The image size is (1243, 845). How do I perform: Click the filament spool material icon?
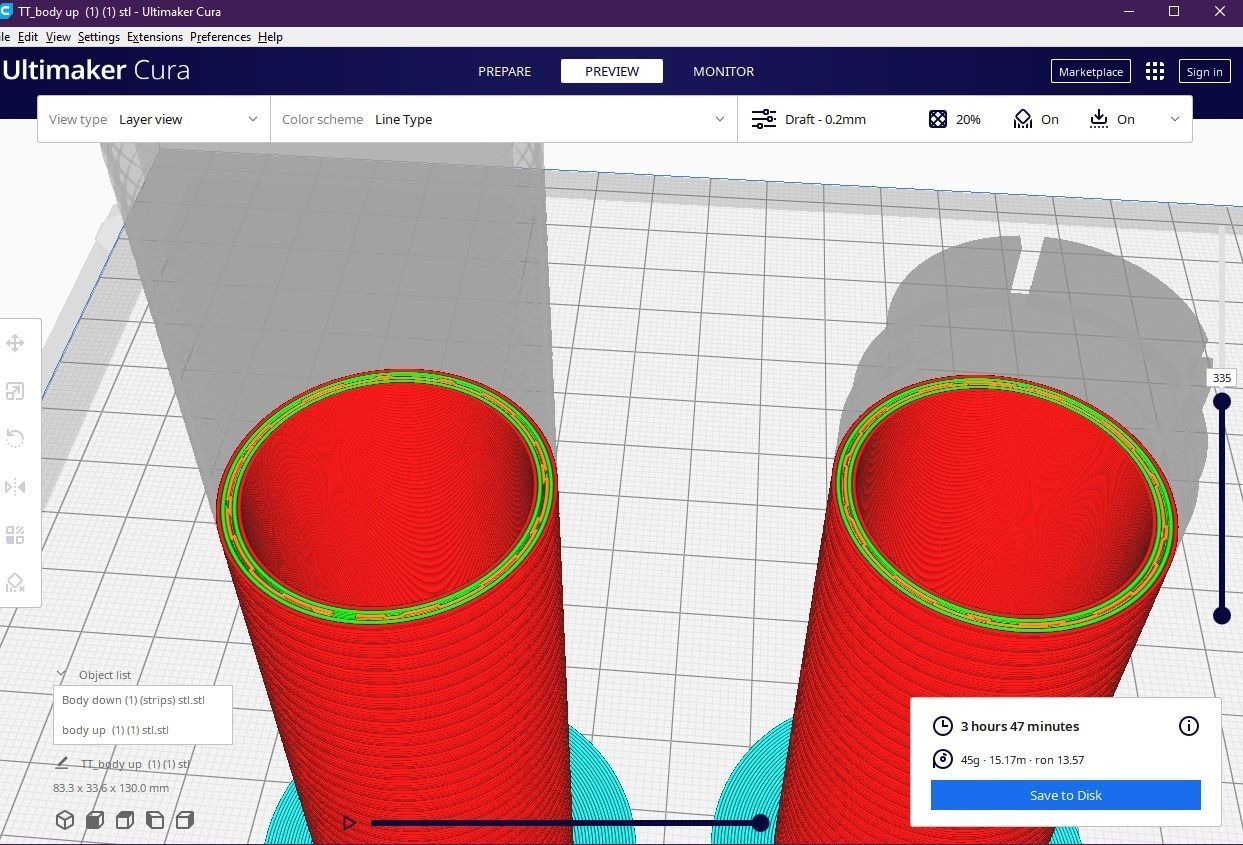pos(942,759)
